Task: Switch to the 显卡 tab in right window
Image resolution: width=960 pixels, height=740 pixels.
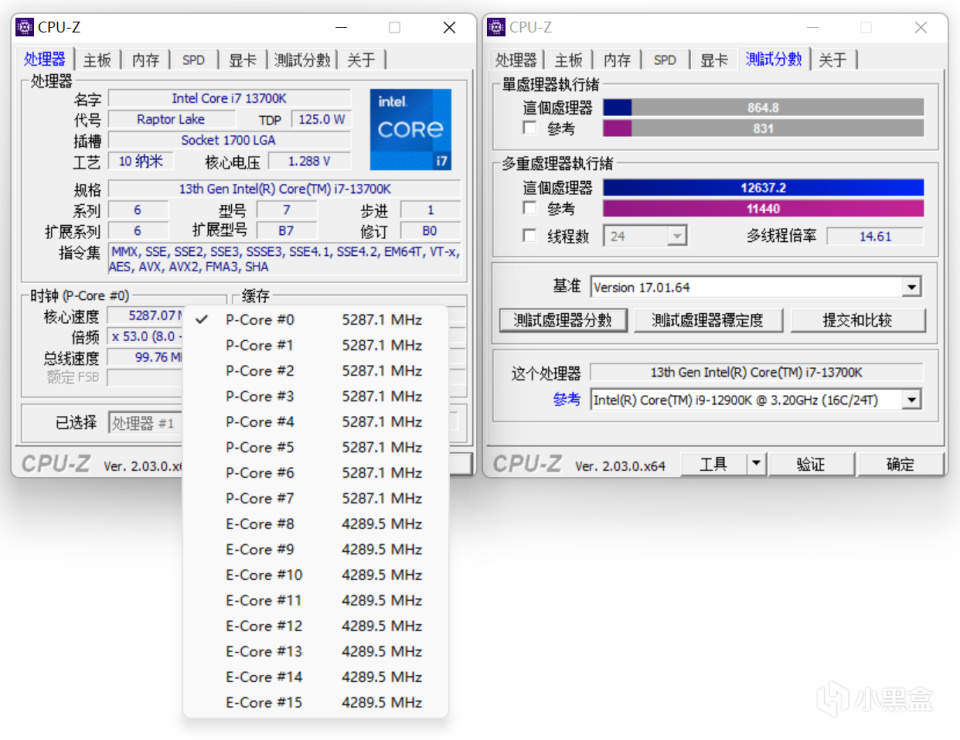Action: [714, 60]
